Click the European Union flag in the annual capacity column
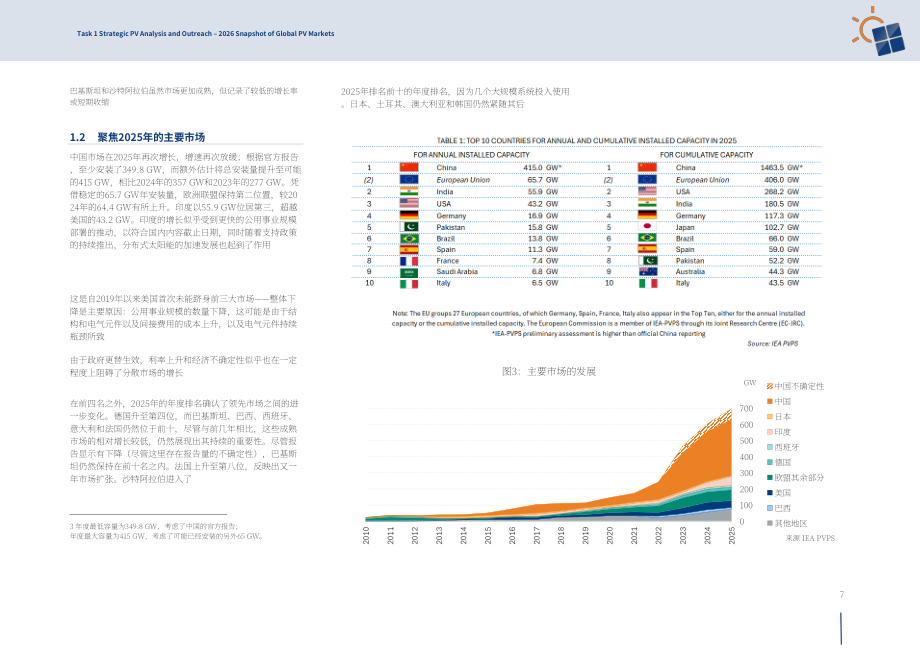 (409, 180)
